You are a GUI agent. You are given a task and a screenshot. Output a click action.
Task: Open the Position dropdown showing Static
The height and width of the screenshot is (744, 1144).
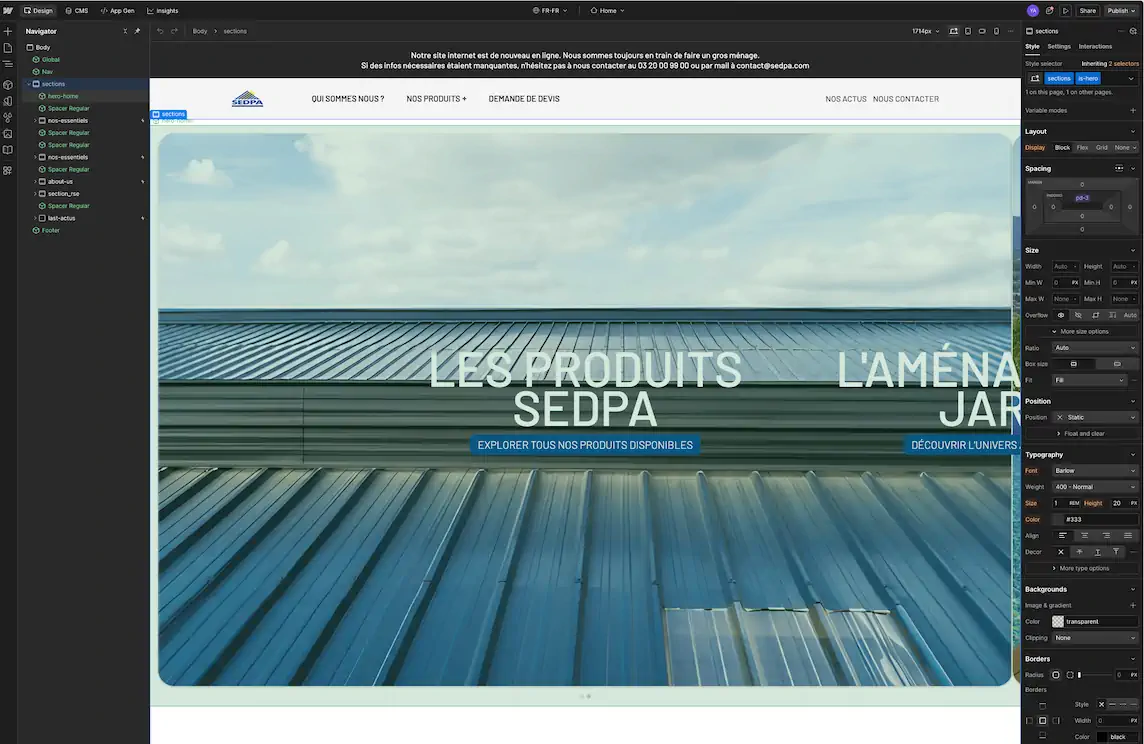coord(1094,418)
